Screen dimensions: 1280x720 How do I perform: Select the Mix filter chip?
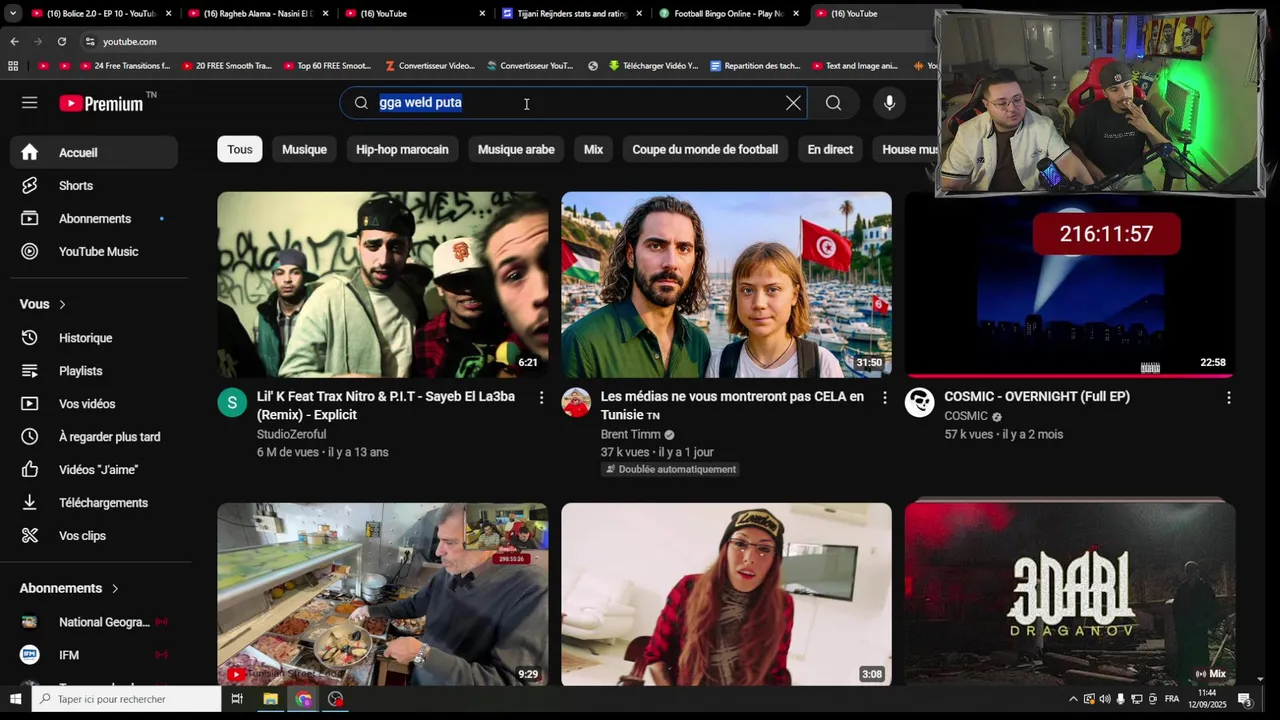(593, 149)
